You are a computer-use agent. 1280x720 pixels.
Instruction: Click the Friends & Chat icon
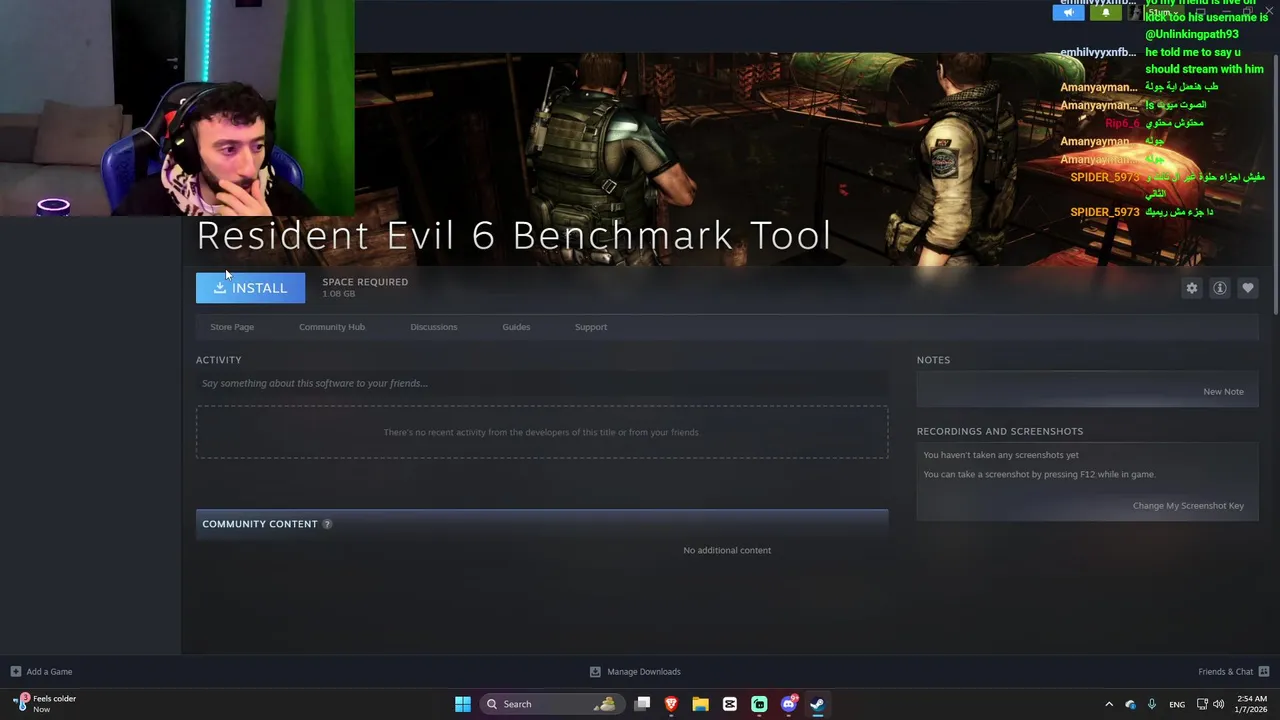click(1264, 672)
